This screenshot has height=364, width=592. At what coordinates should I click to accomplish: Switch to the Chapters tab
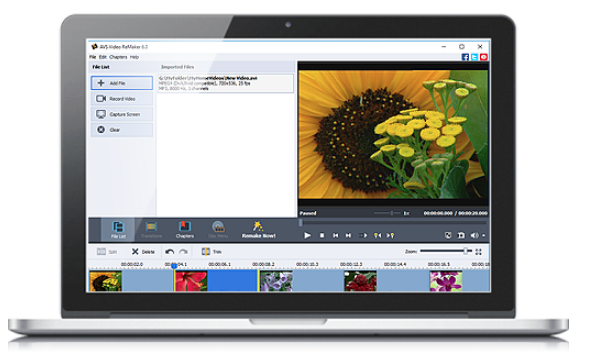click(x=185, y=230)
